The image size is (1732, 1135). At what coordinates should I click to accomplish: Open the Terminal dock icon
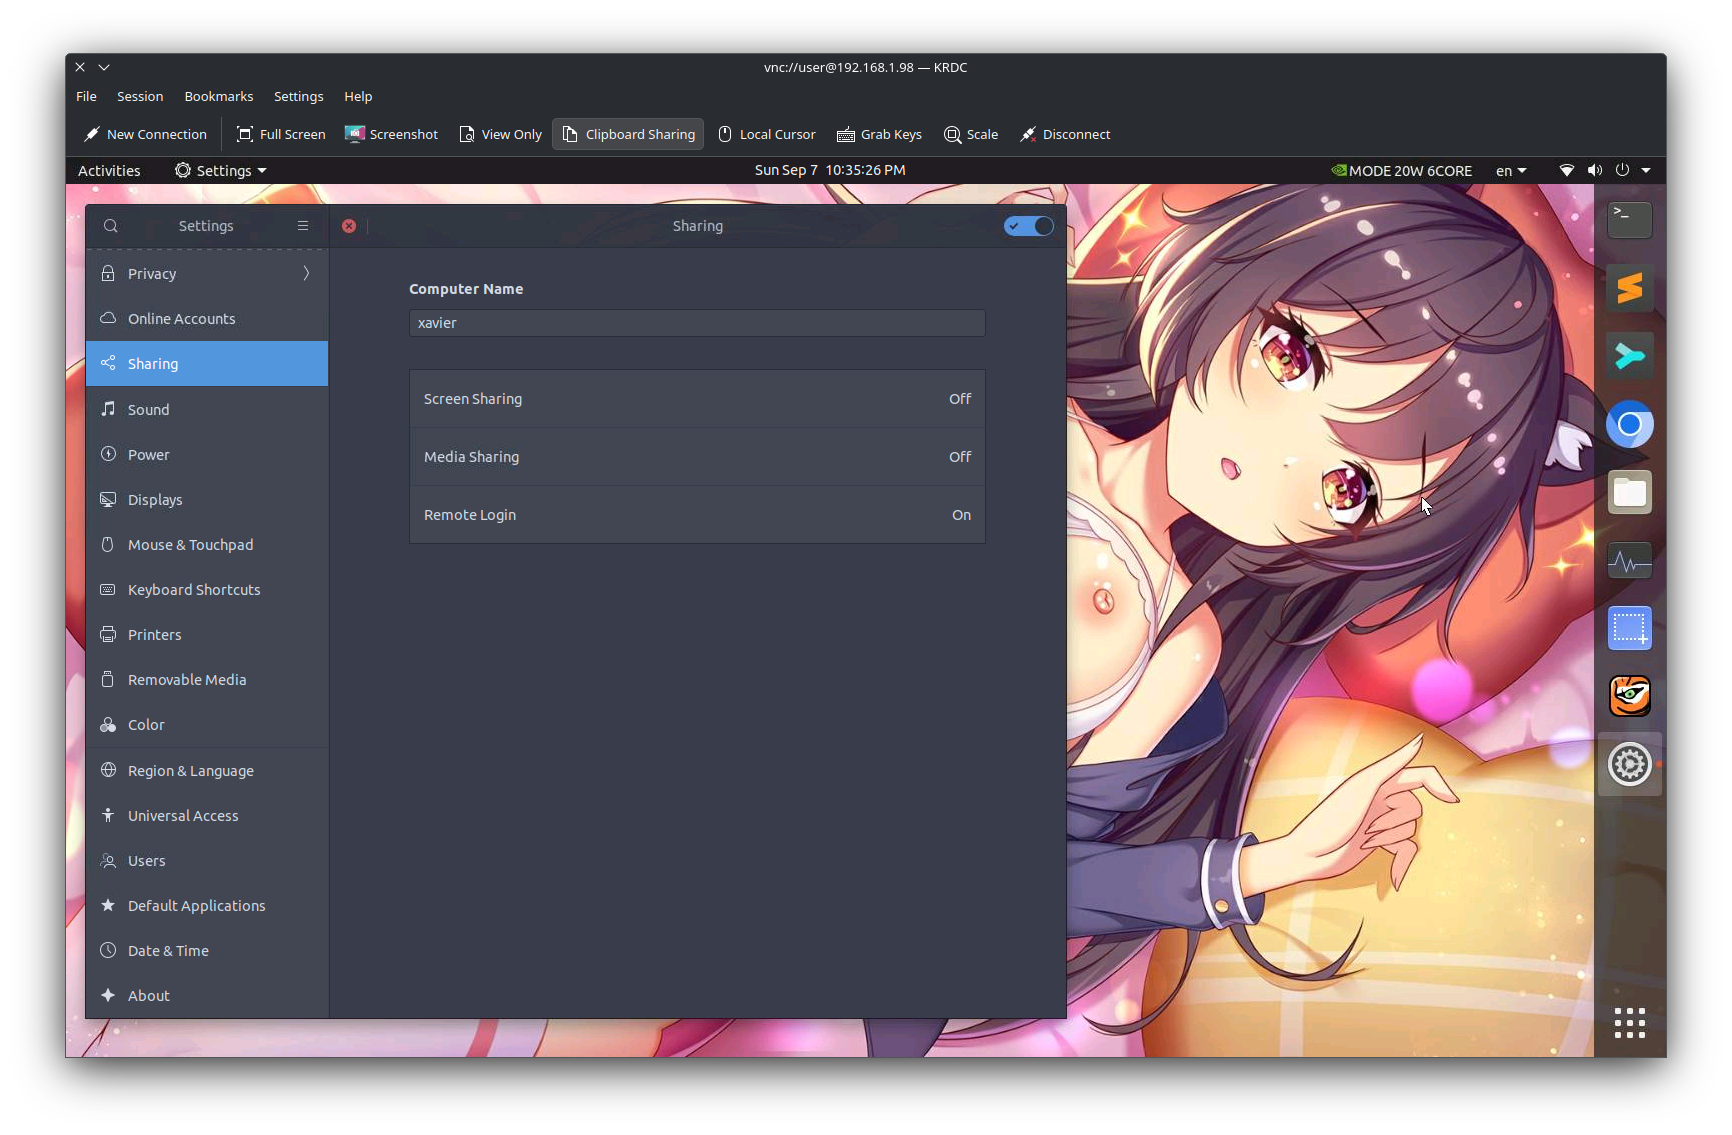point(1629,220)
